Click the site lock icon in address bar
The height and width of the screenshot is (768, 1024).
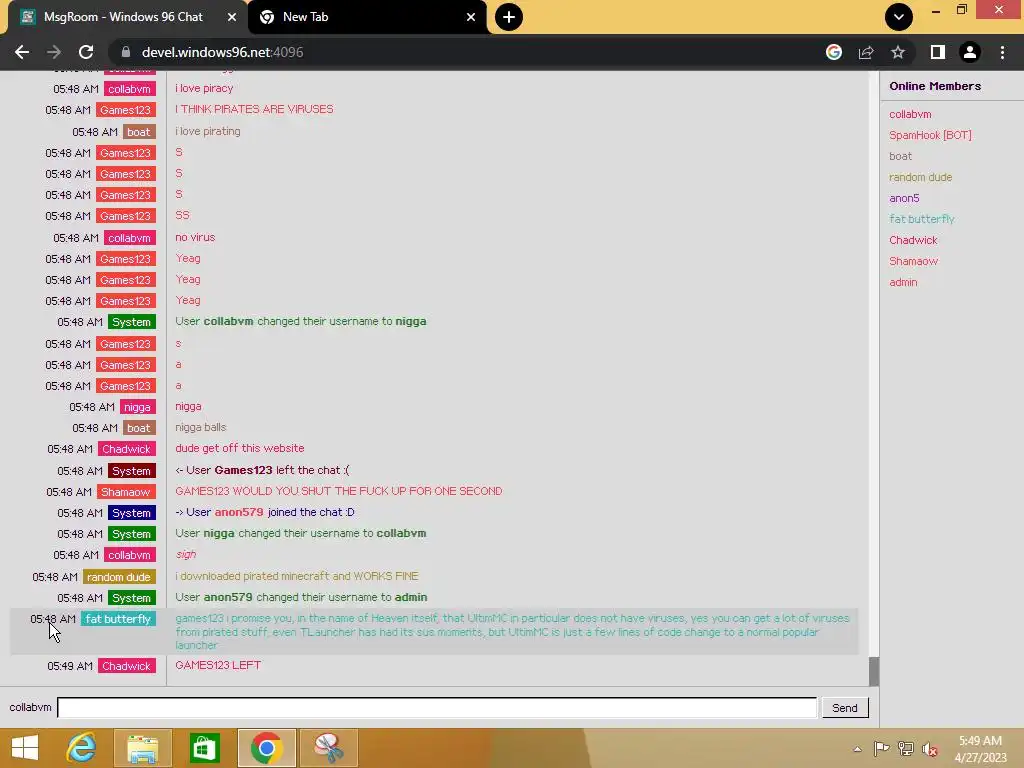pyautogui.click(x=126, y=52)
